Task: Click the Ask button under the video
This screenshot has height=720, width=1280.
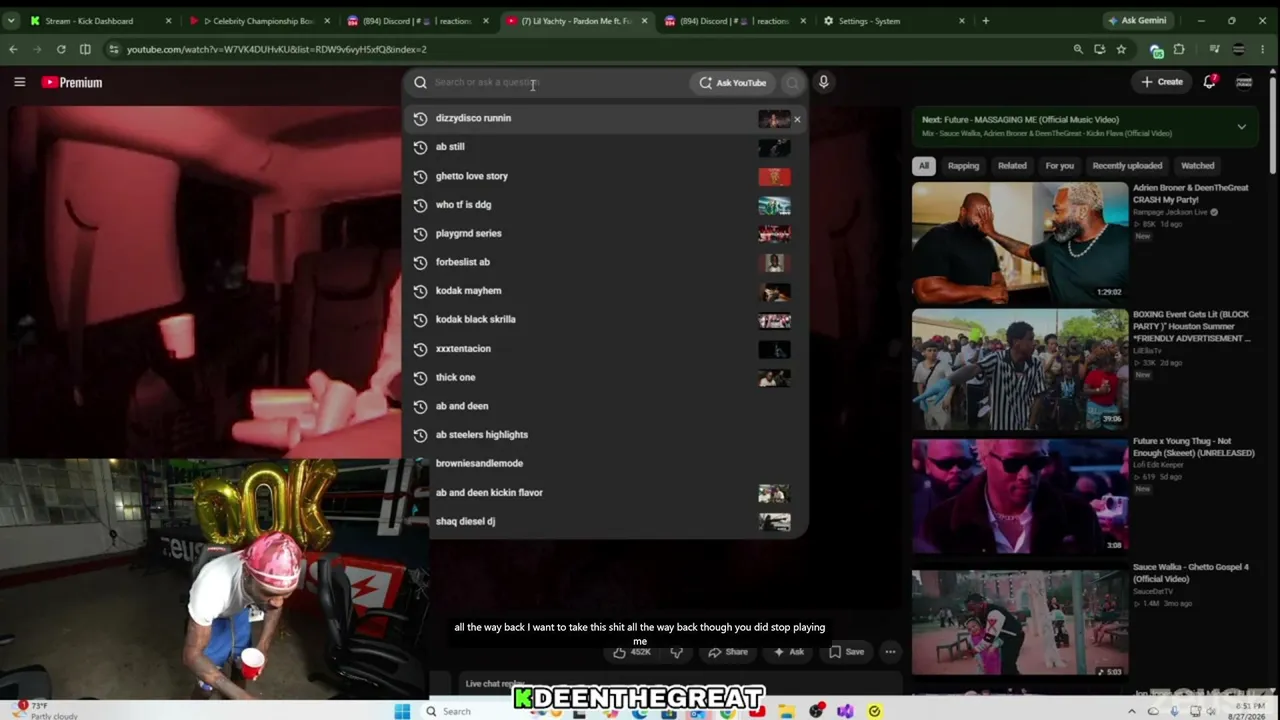Action: tap(788, 652)
